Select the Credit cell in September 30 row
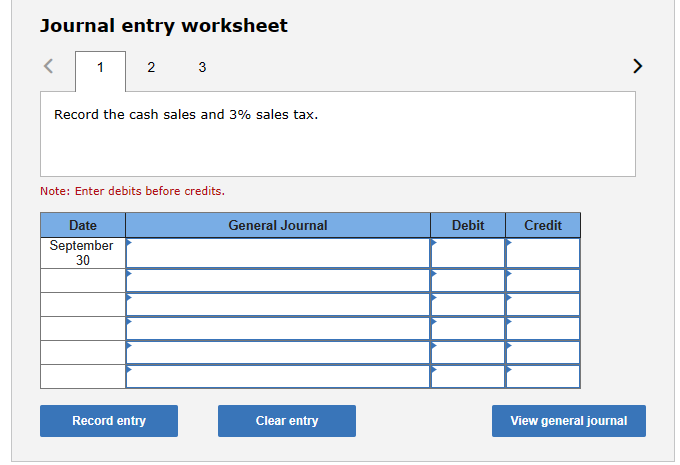The height and width of the screenshot is (465, 680). pyautogui.click(x=543, y=253)
